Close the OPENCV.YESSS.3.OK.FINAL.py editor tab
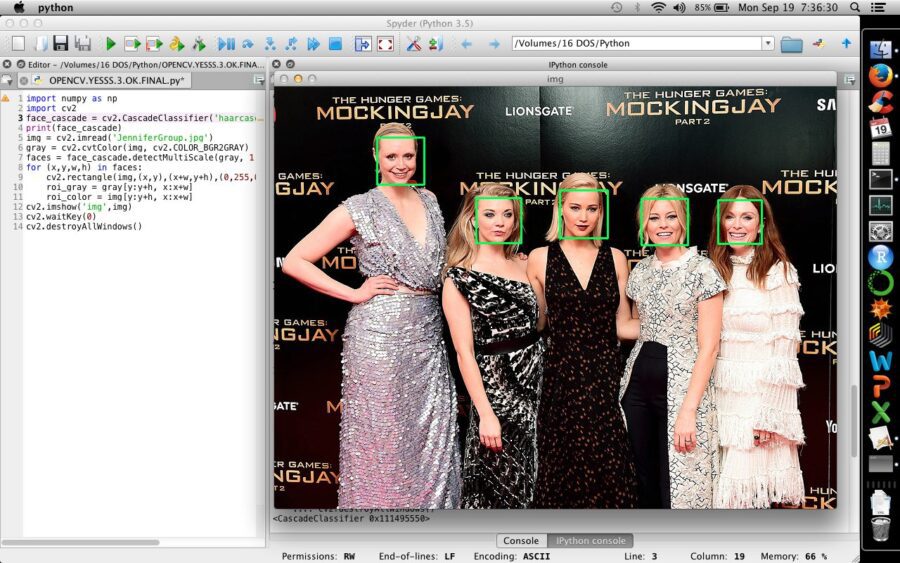The height and width of the screenshot is (563, 900). click(x=24, y=80)
